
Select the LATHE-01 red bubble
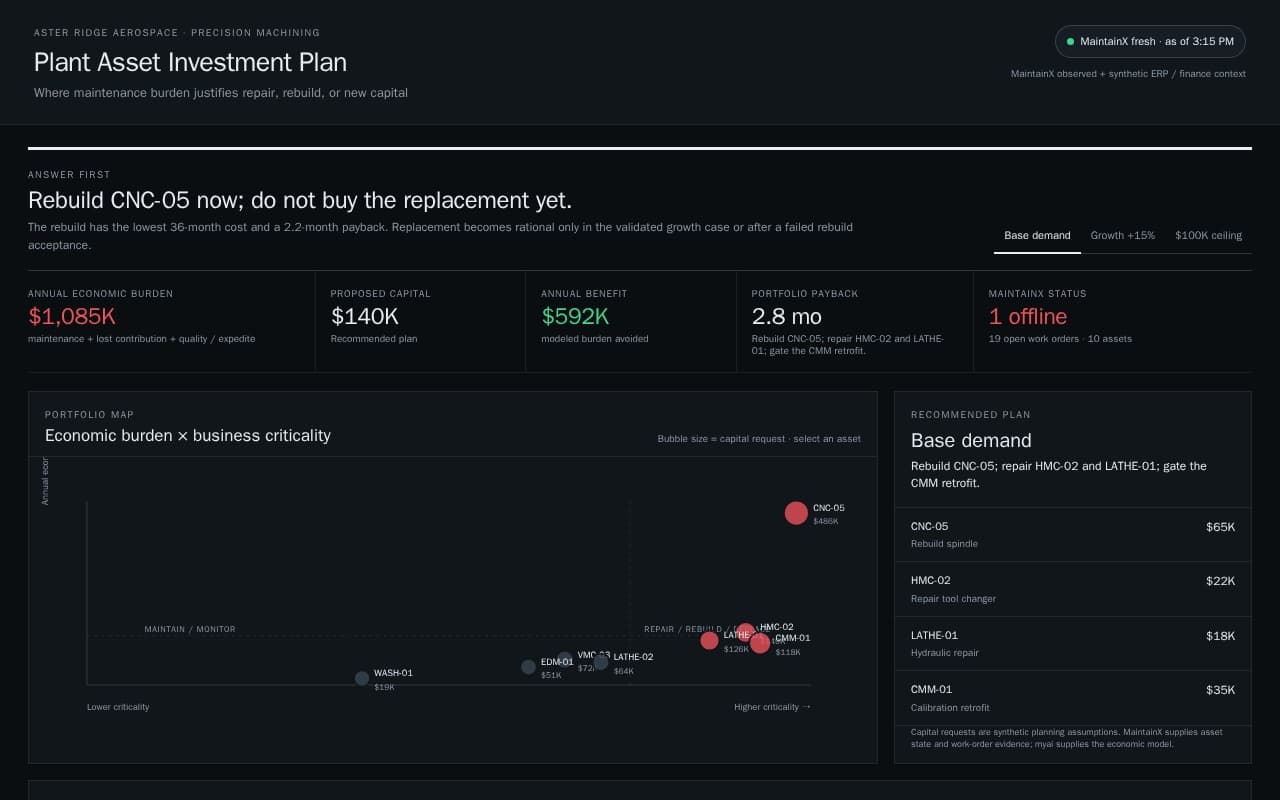click(709, 640)
